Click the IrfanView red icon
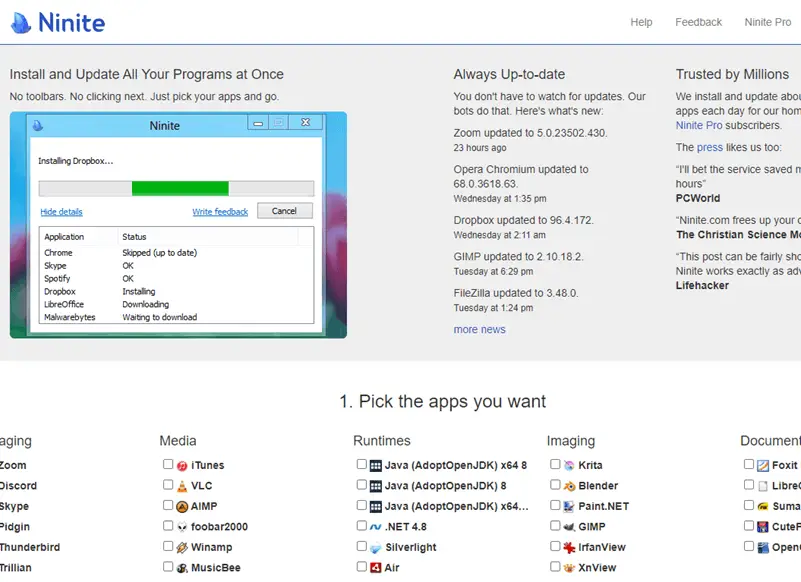Image resolution: width=801 pixels, height=582 pixels. (569, 547)
